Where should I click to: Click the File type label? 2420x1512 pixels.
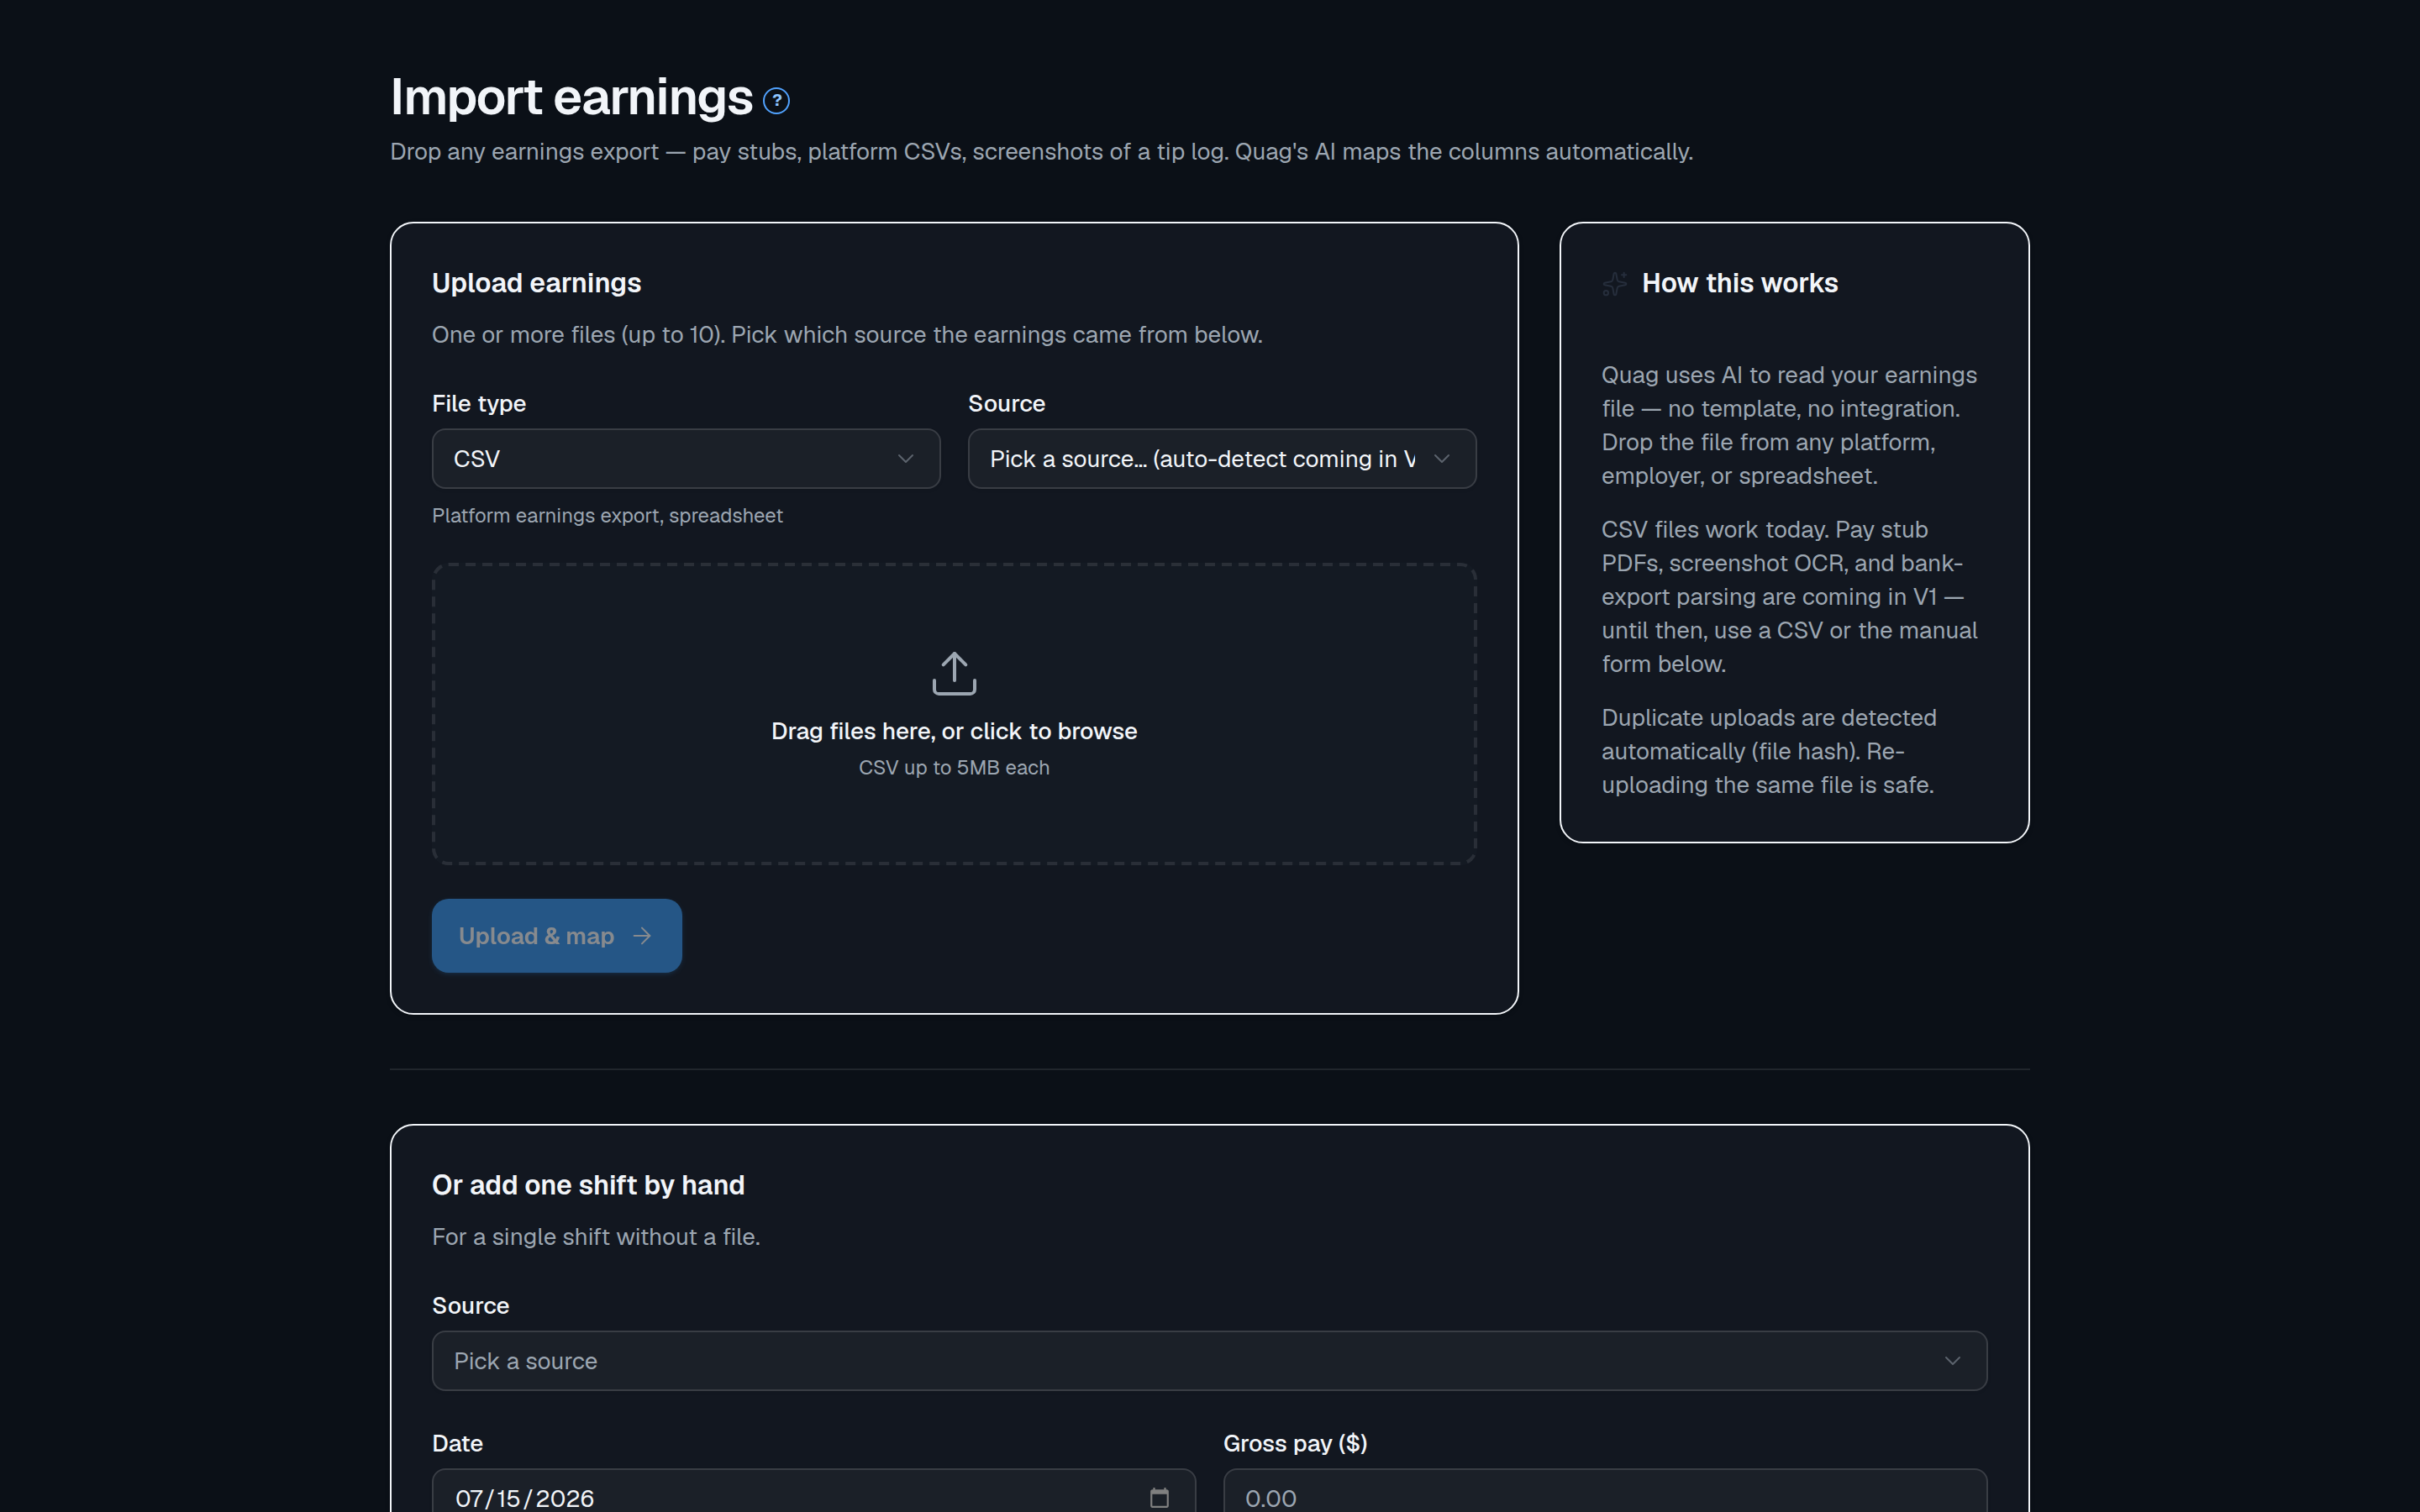pyautogui.click(x=479, y=404)
